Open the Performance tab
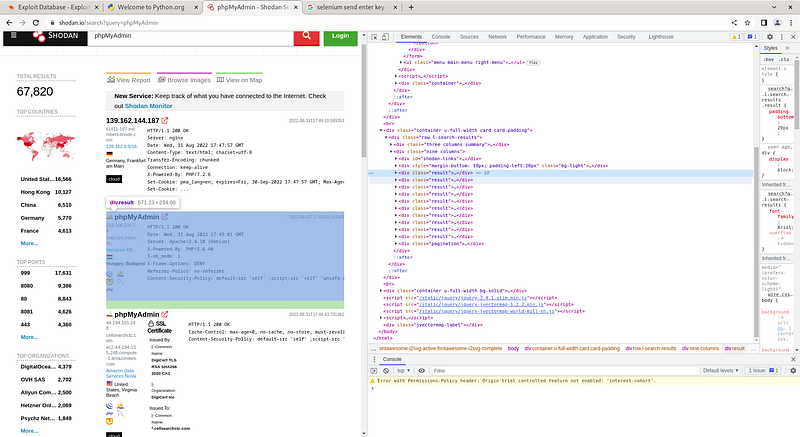This screenshot has height=437, width=800. [531, 37]
